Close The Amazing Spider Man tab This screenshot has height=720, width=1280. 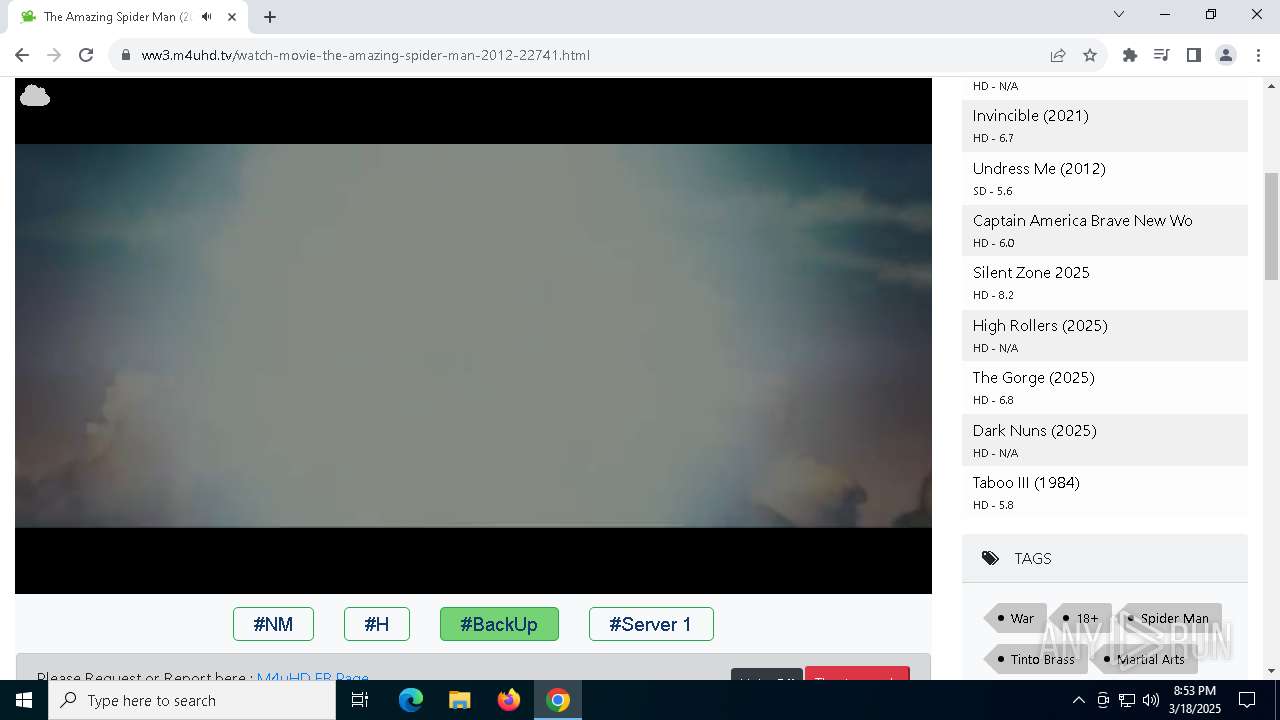232,17
